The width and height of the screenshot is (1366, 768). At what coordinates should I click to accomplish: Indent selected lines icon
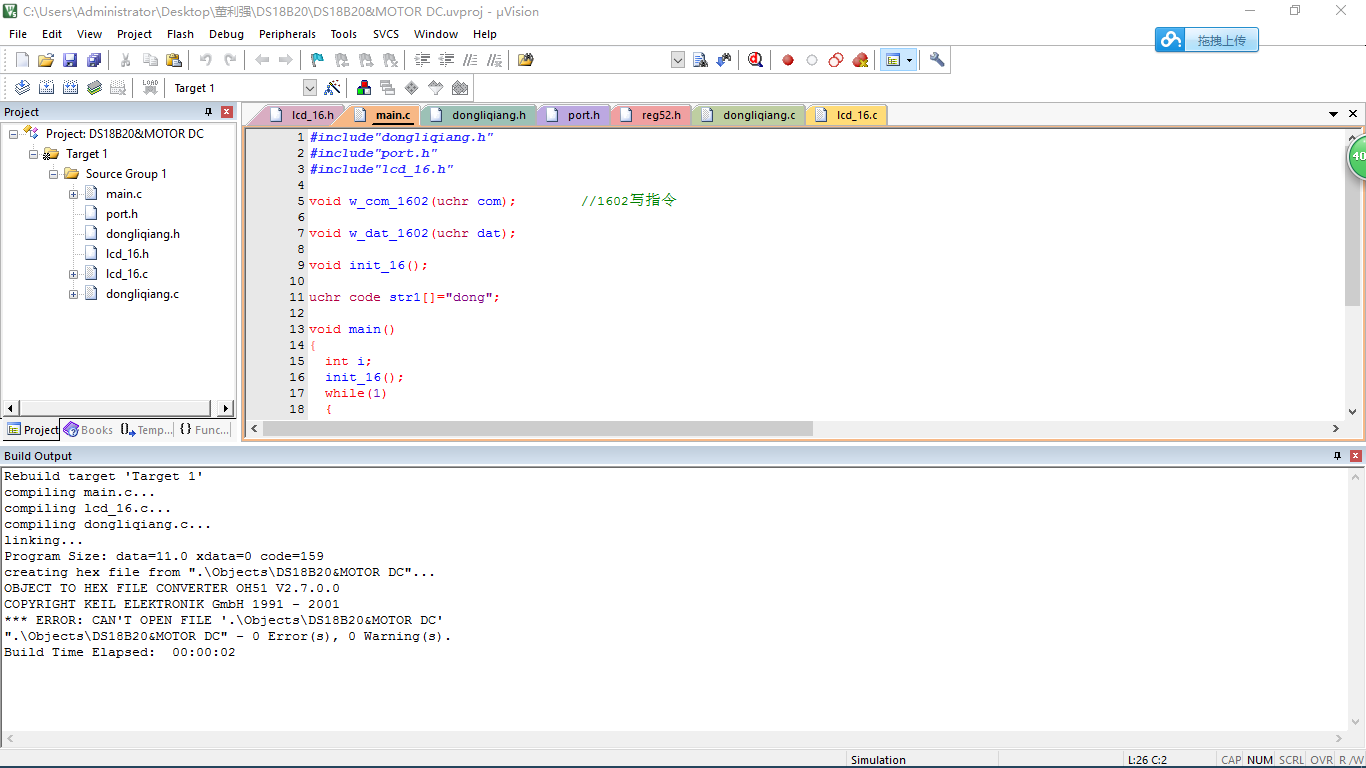pyautogui.click(x=423, y=60)
